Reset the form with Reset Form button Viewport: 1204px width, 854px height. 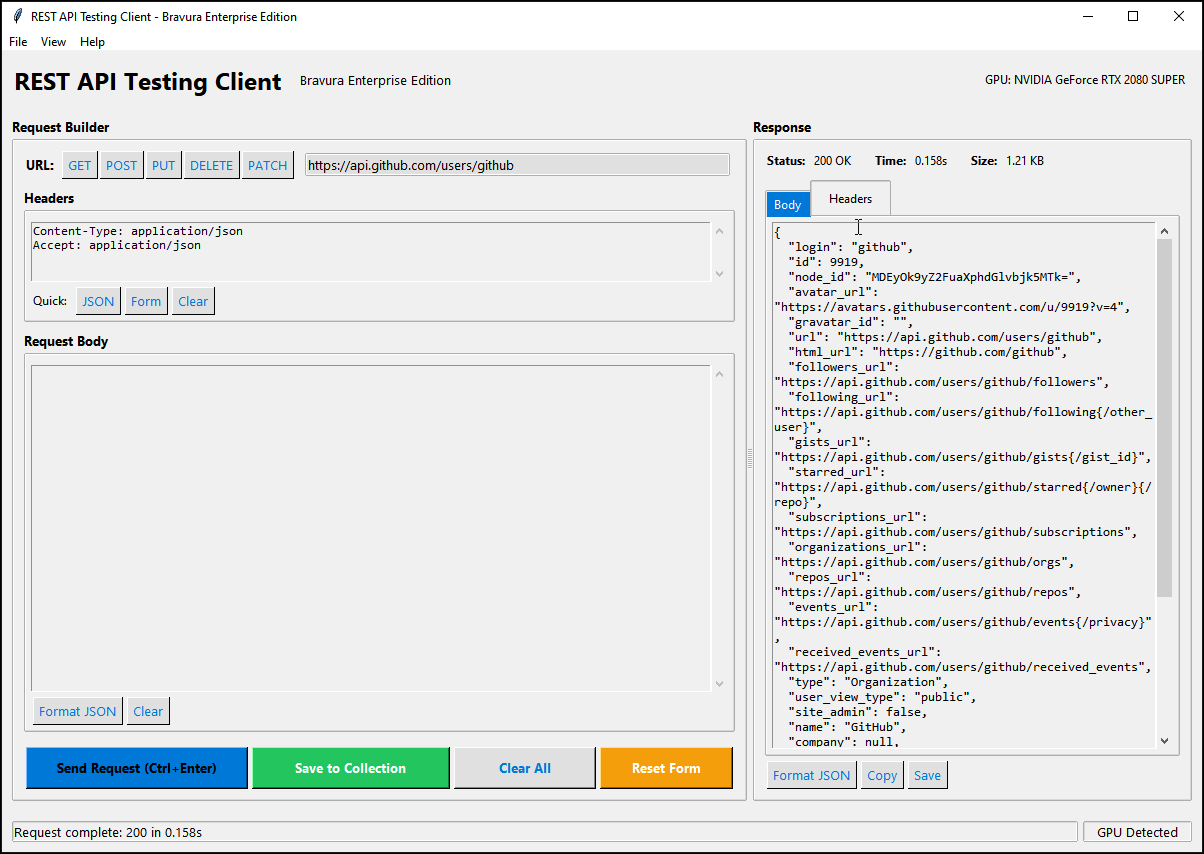(666, 767)
